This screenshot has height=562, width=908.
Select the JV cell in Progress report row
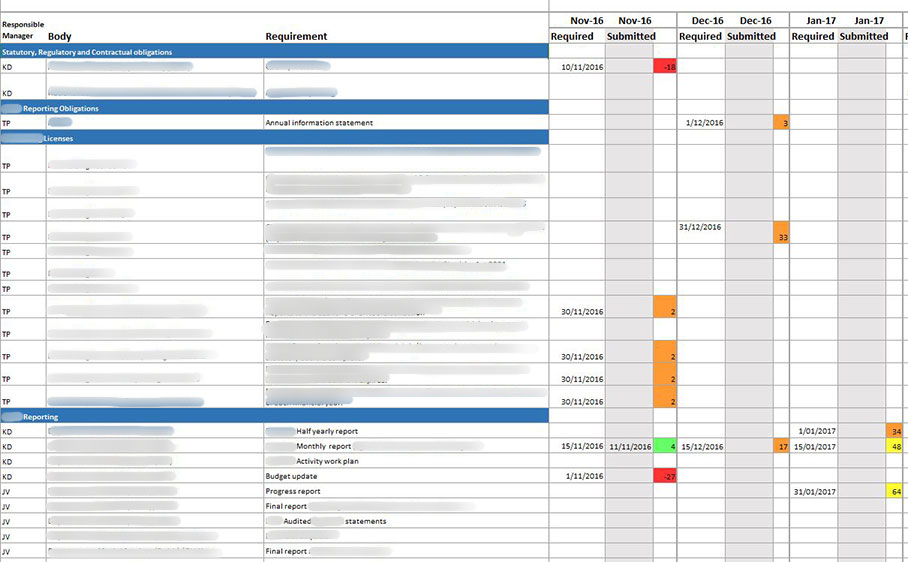(x=23, y=491)
